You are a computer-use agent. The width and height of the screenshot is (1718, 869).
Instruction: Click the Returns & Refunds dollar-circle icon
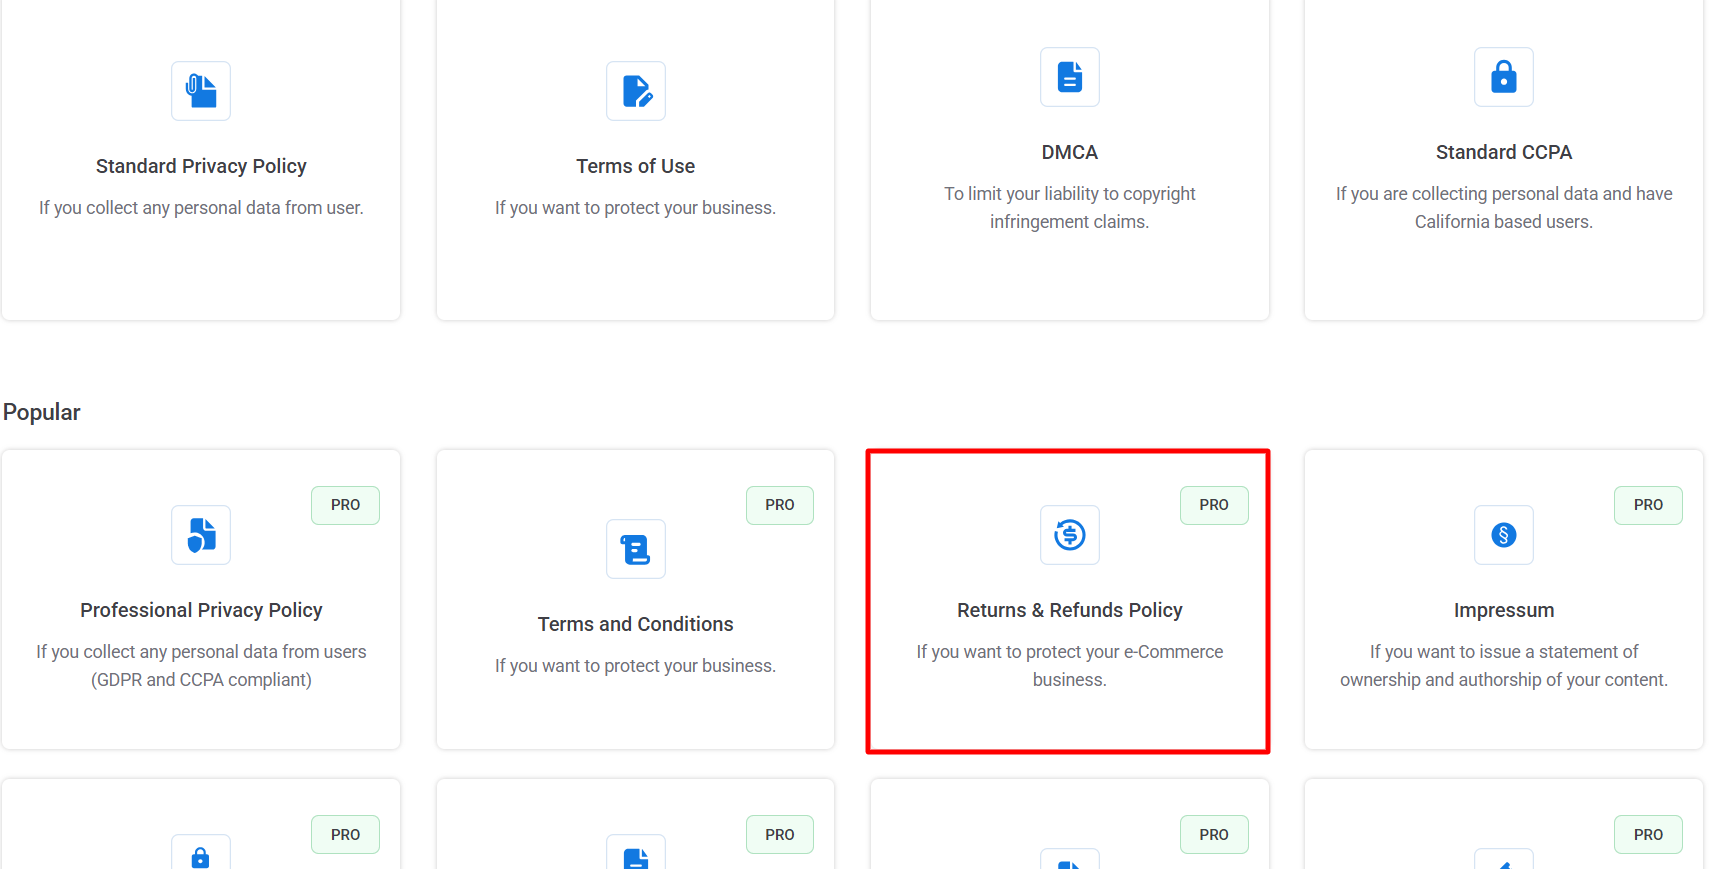click(x=1069, y=535)
